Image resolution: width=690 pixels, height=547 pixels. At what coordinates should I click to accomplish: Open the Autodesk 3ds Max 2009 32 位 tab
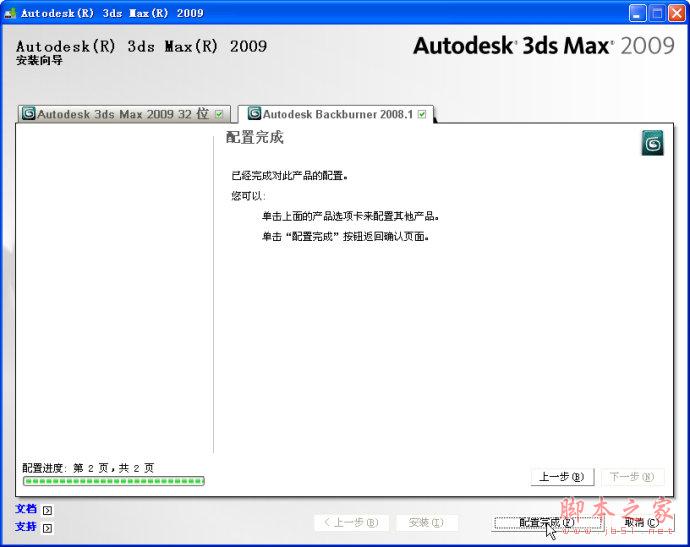pos(124,114)
